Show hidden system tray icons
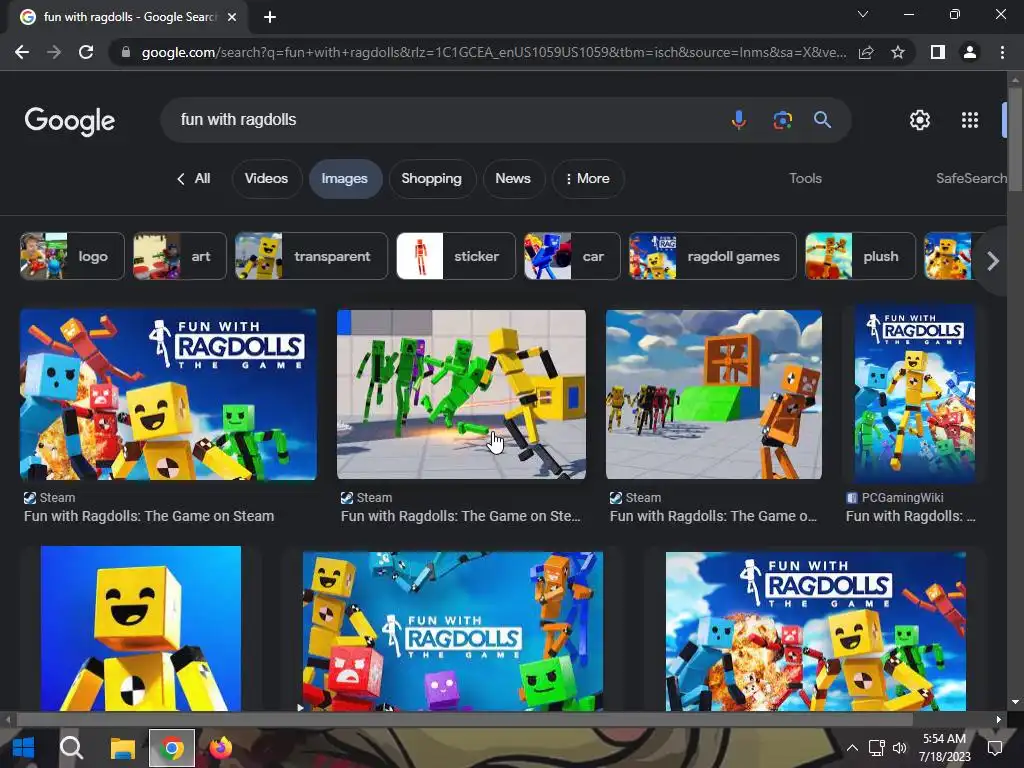1024x768 pixels. [852, 748]
